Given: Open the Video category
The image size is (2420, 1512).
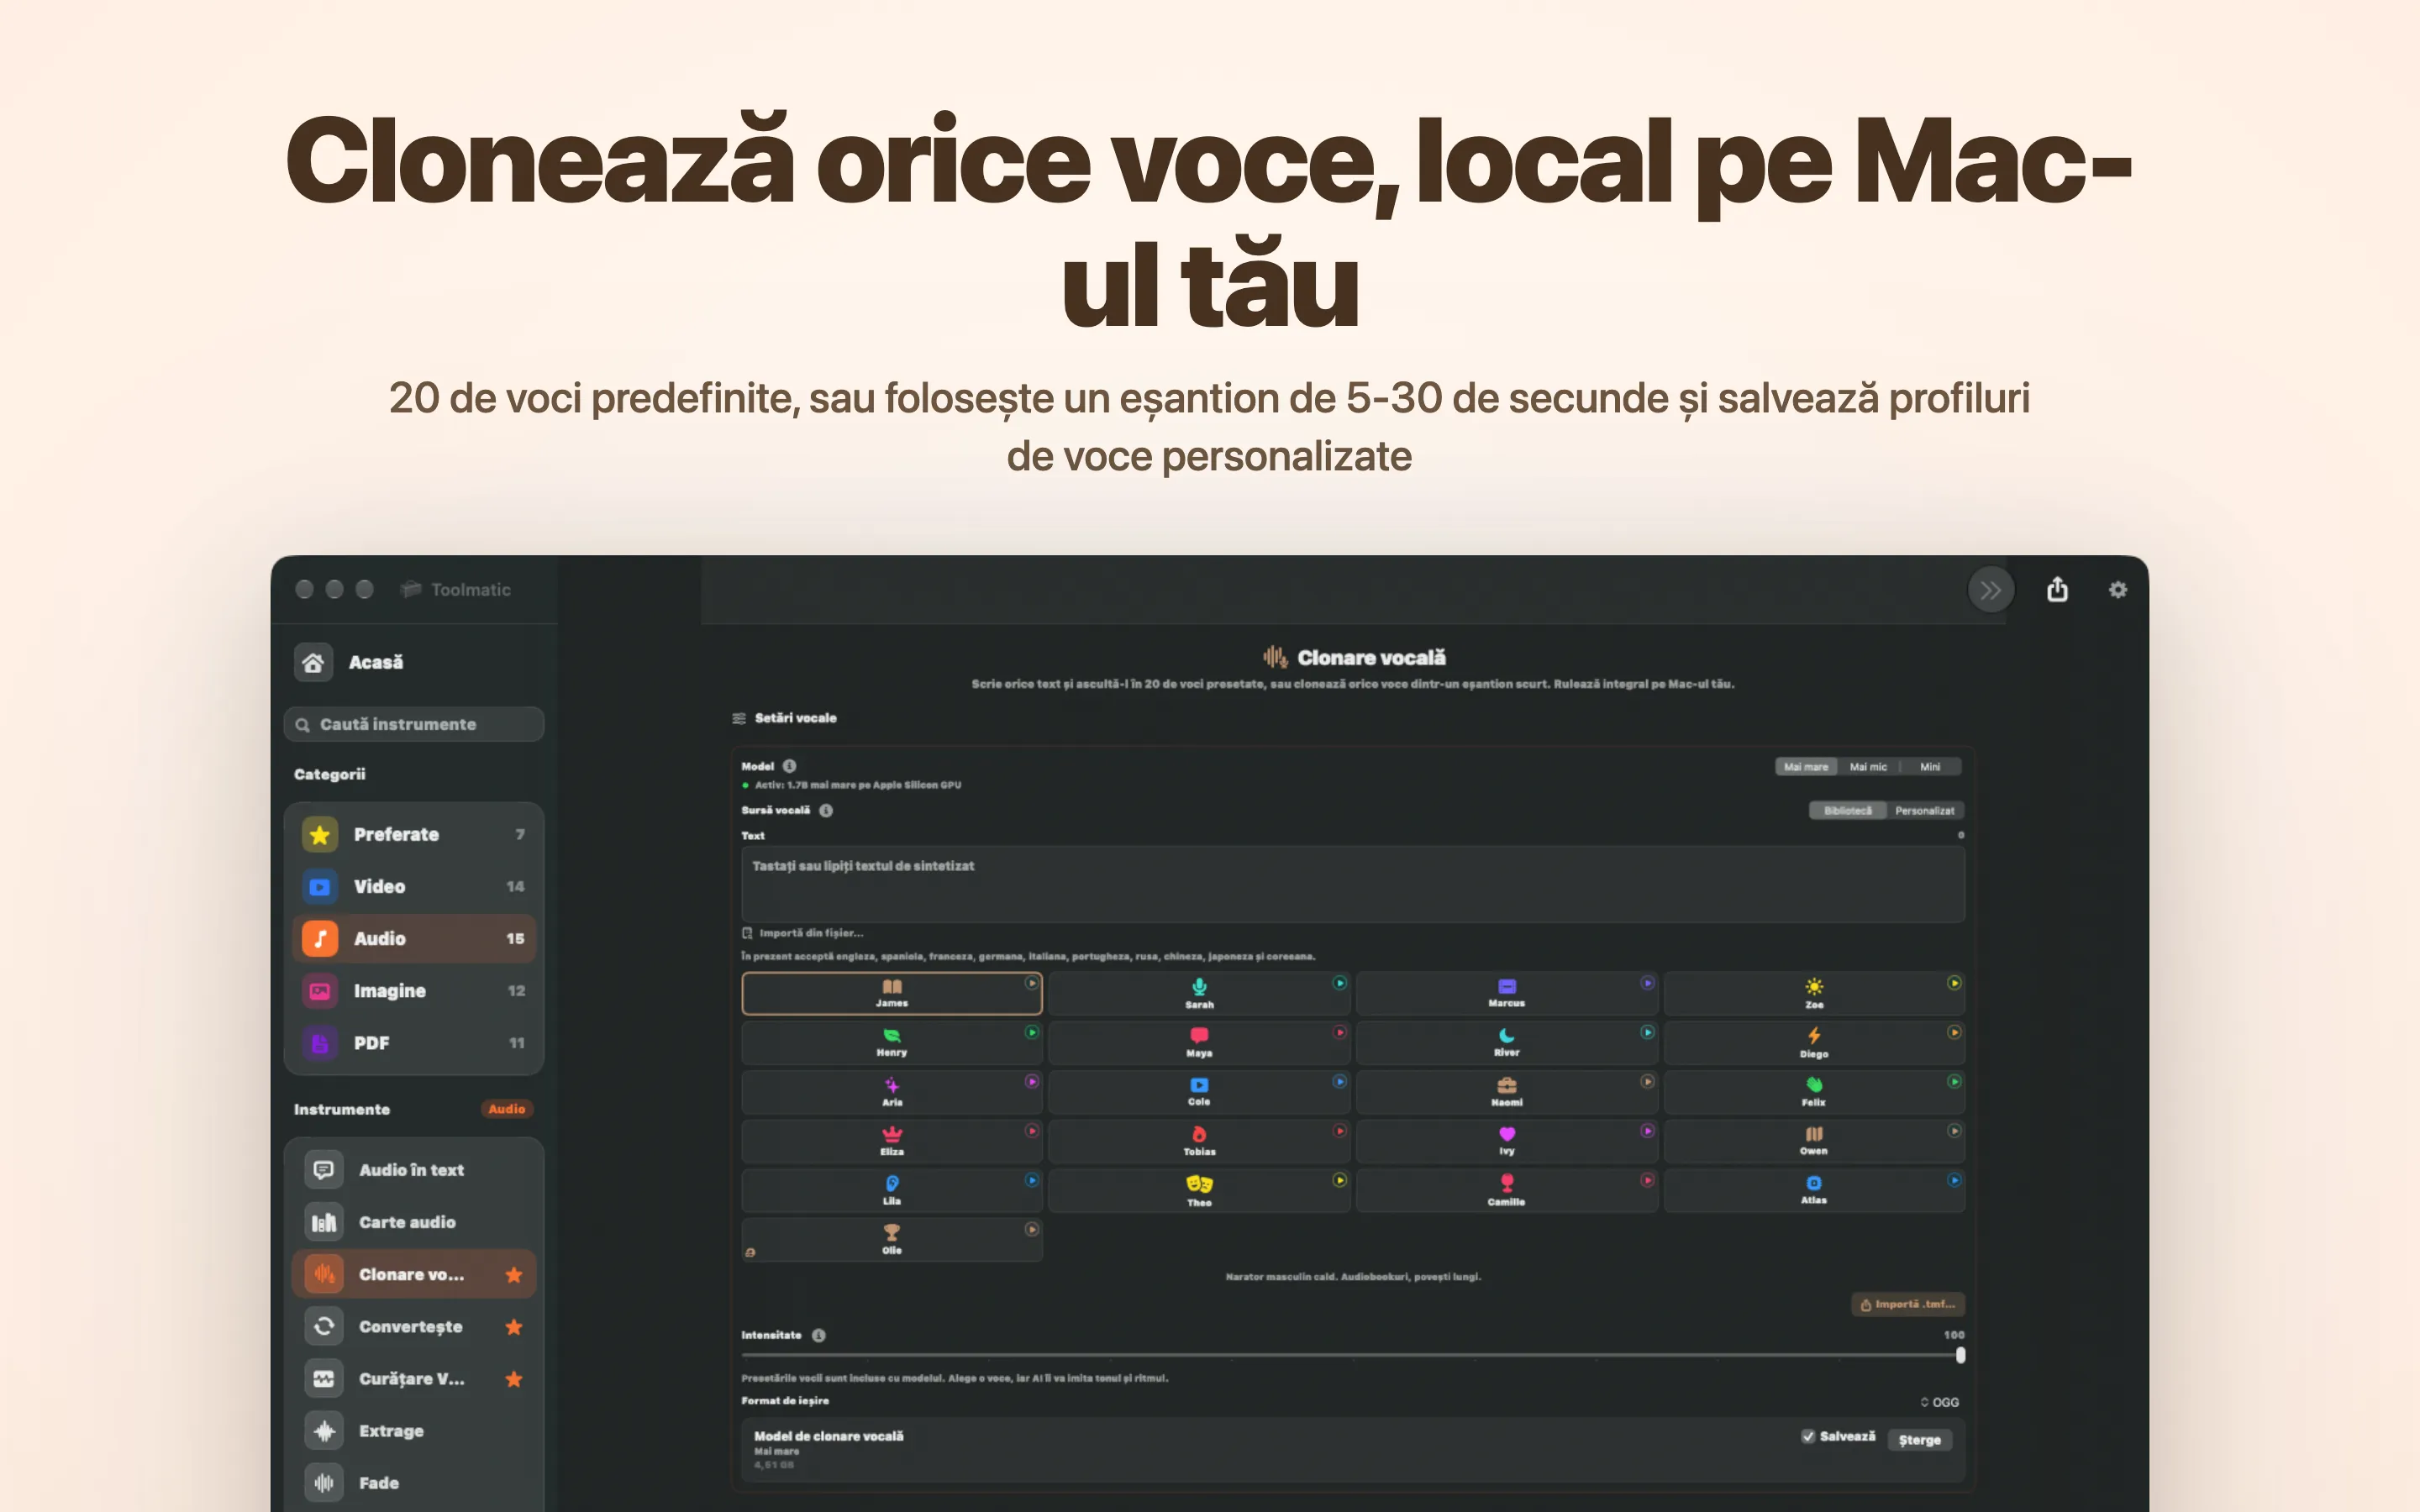Looking at the screenshot, I should (x=414, y=886).
